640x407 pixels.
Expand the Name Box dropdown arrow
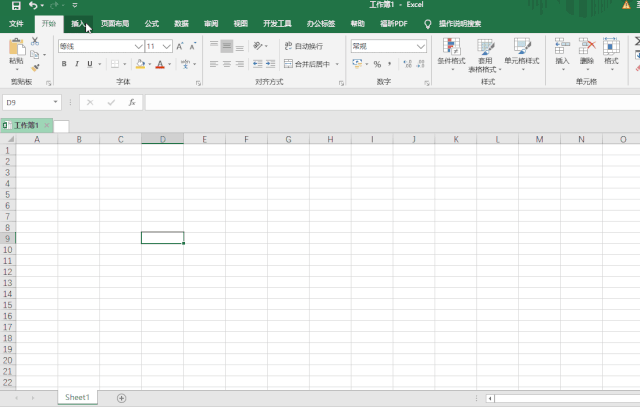(55, 102)
